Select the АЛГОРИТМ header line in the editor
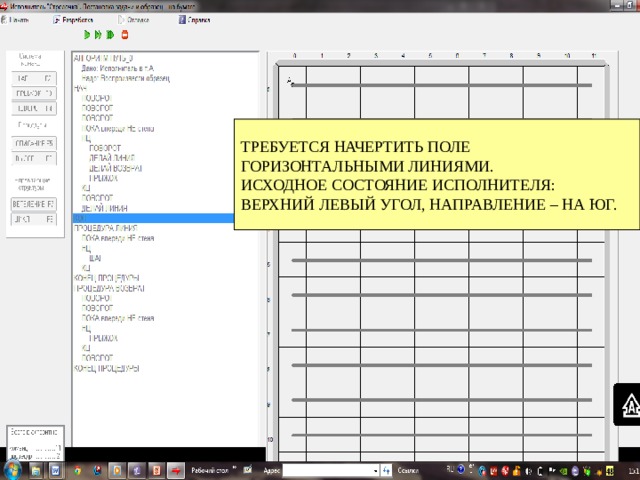Image resolution: width=640 pixels, height=480 pixels. point(103,58)
